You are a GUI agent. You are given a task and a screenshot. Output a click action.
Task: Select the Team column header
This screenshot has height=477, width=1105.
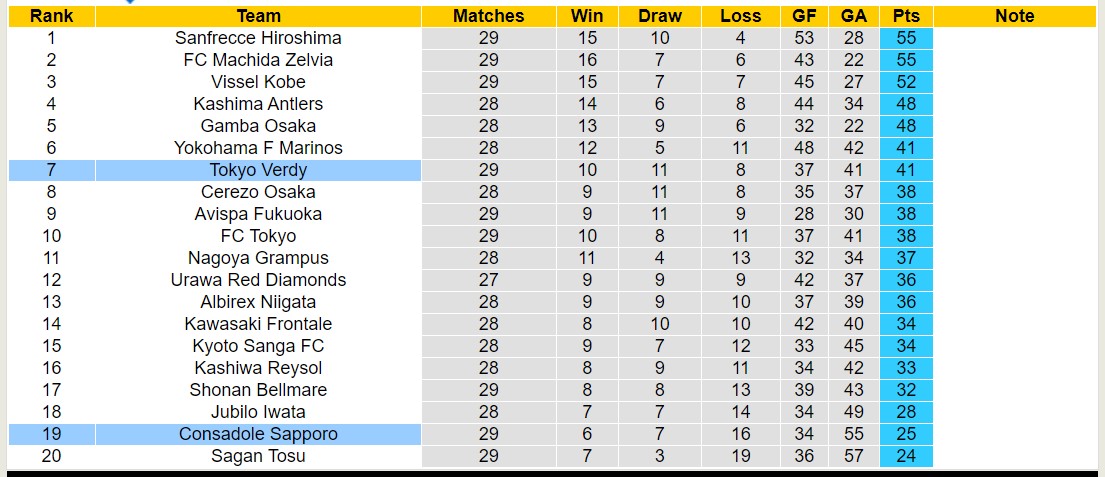click(258, 16)
